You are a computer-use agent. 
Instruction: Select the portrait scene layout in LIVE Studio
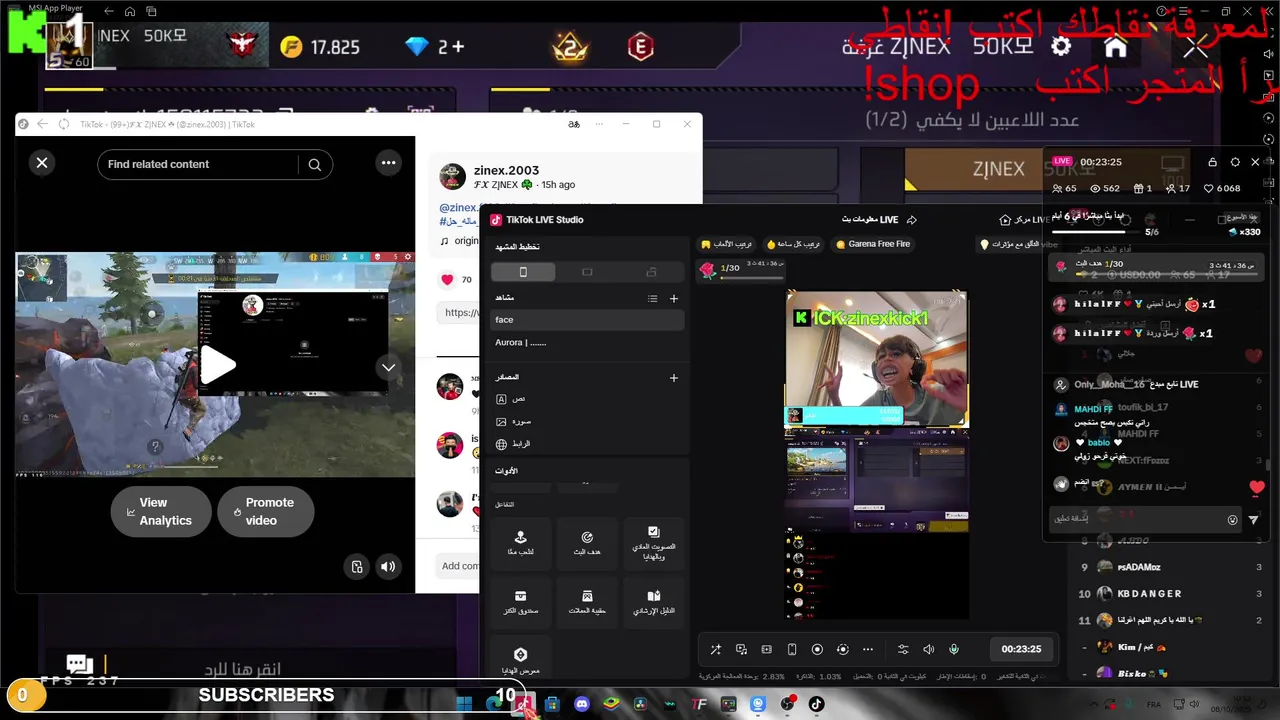(522, 272)
